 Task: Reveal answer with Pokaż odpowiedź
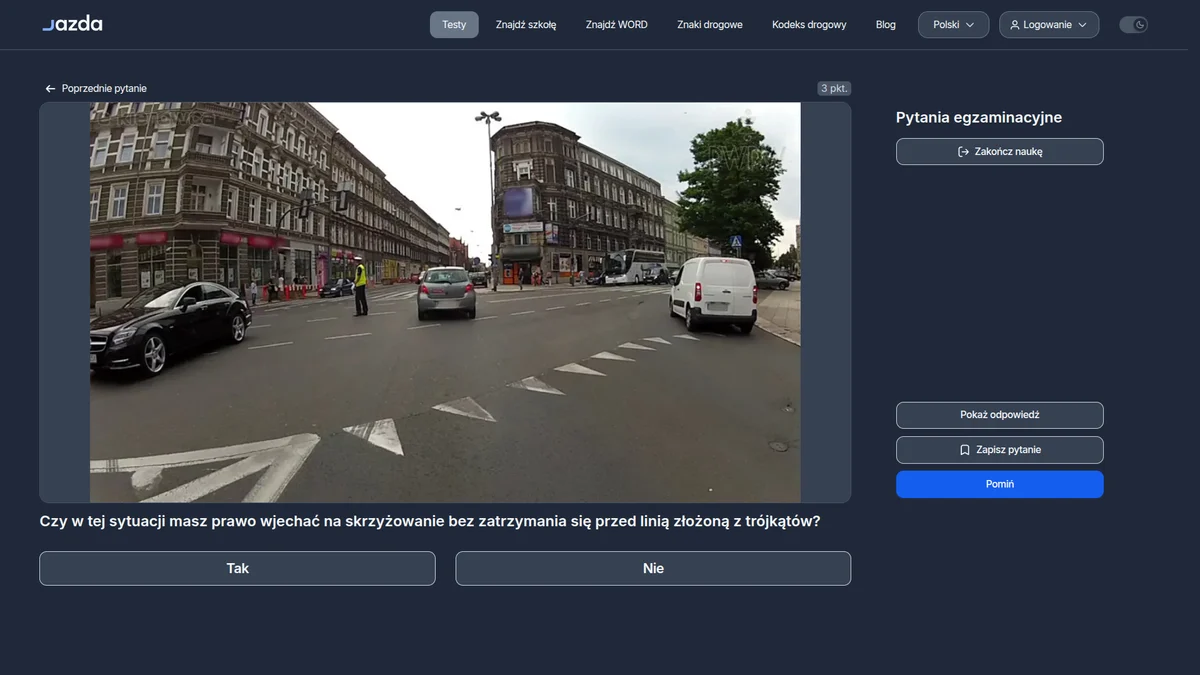[x=1000, y=415]
